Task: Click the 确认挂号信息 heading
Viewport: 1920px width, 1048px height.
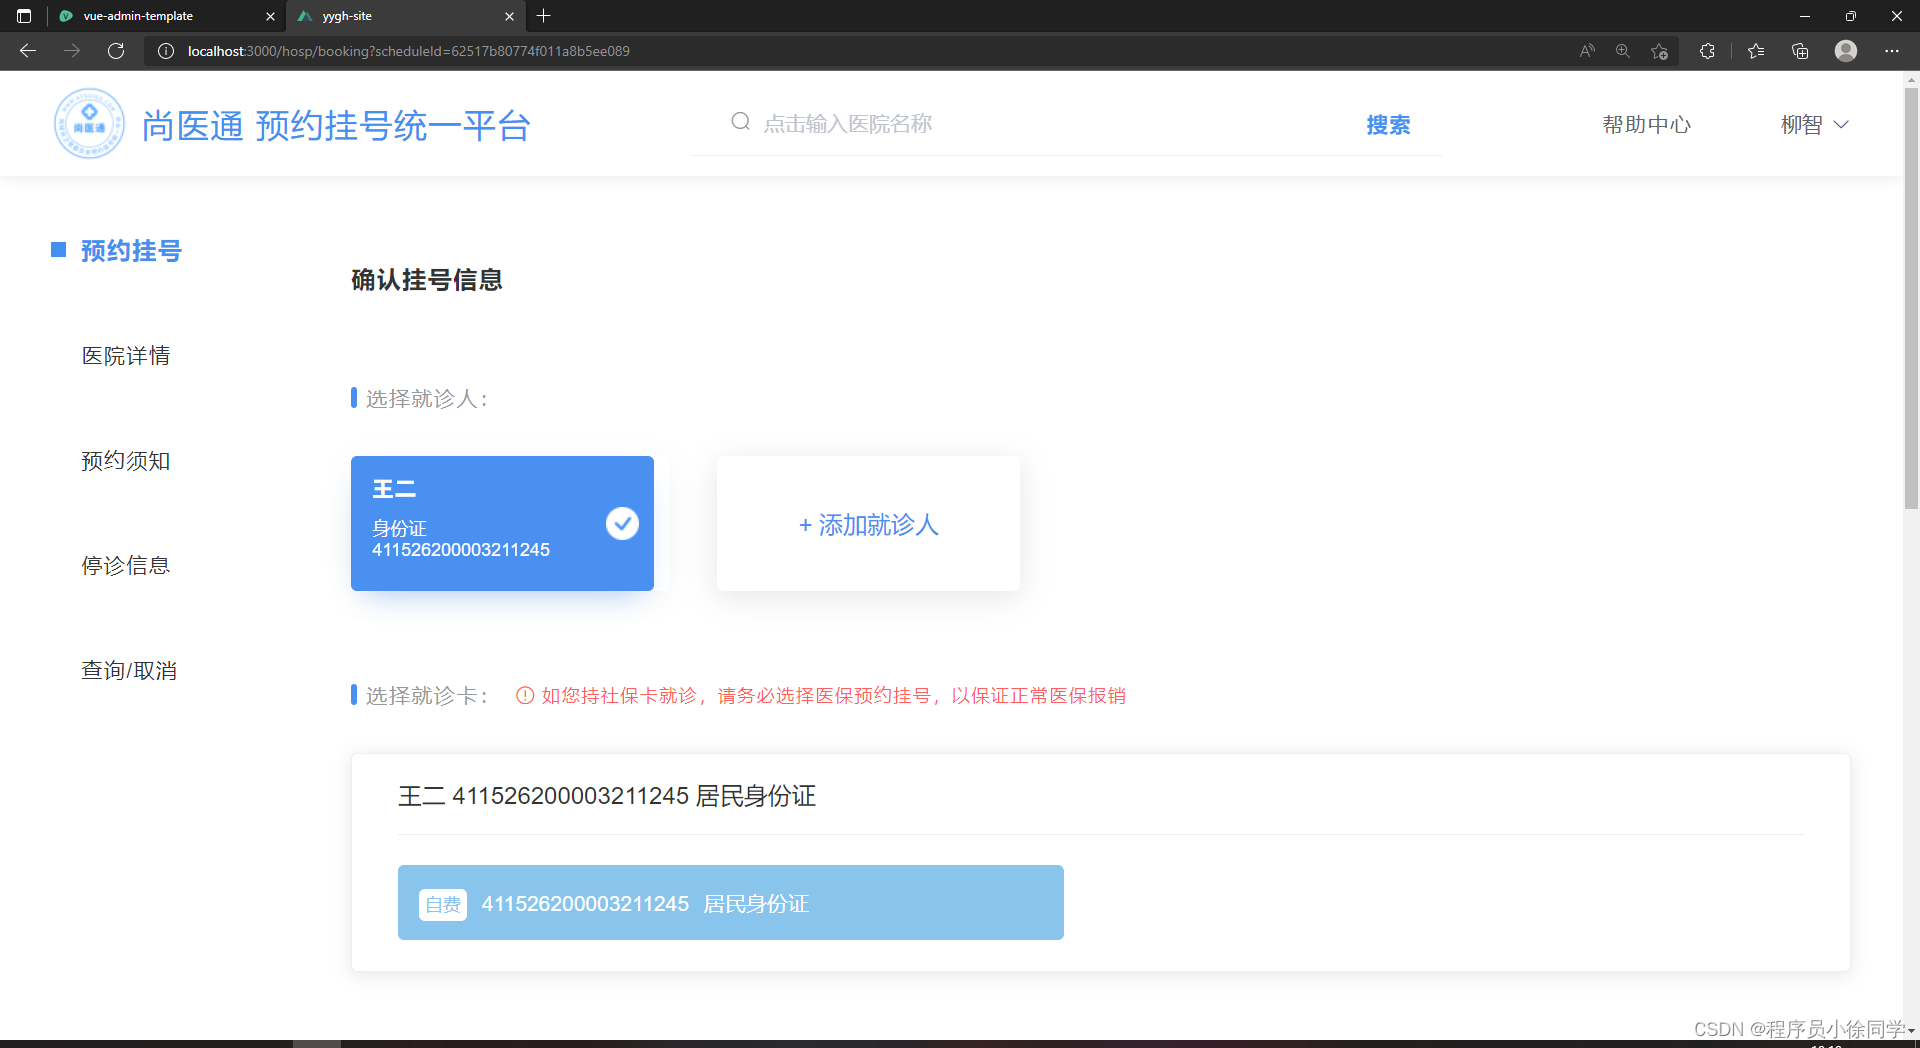Action: click(x=427, y=280)
